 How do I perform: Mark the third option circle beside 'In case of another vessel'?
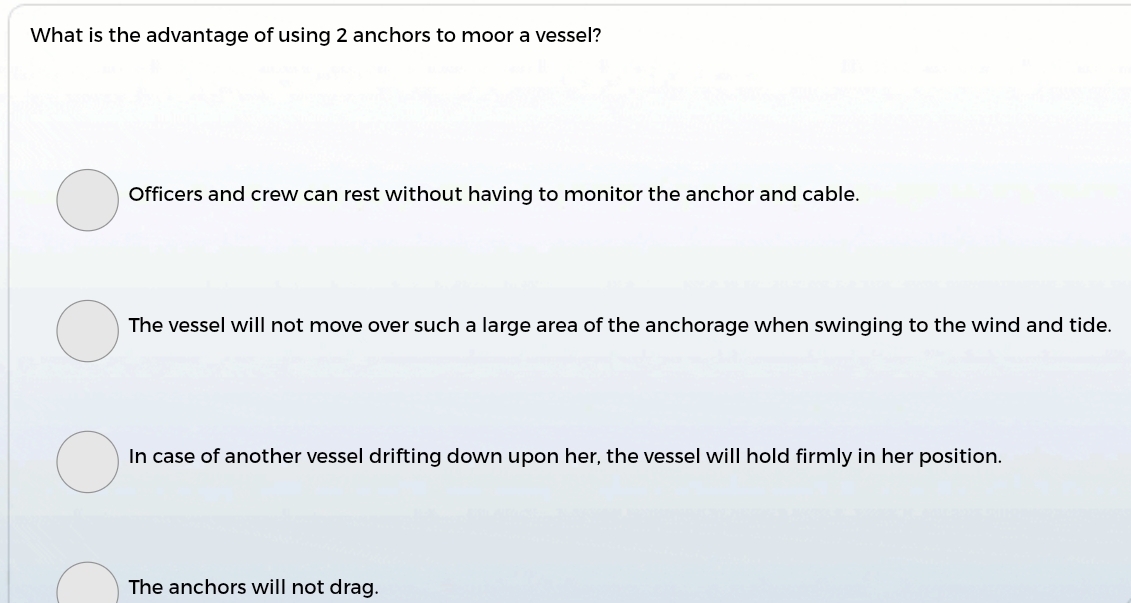[87, 462]
